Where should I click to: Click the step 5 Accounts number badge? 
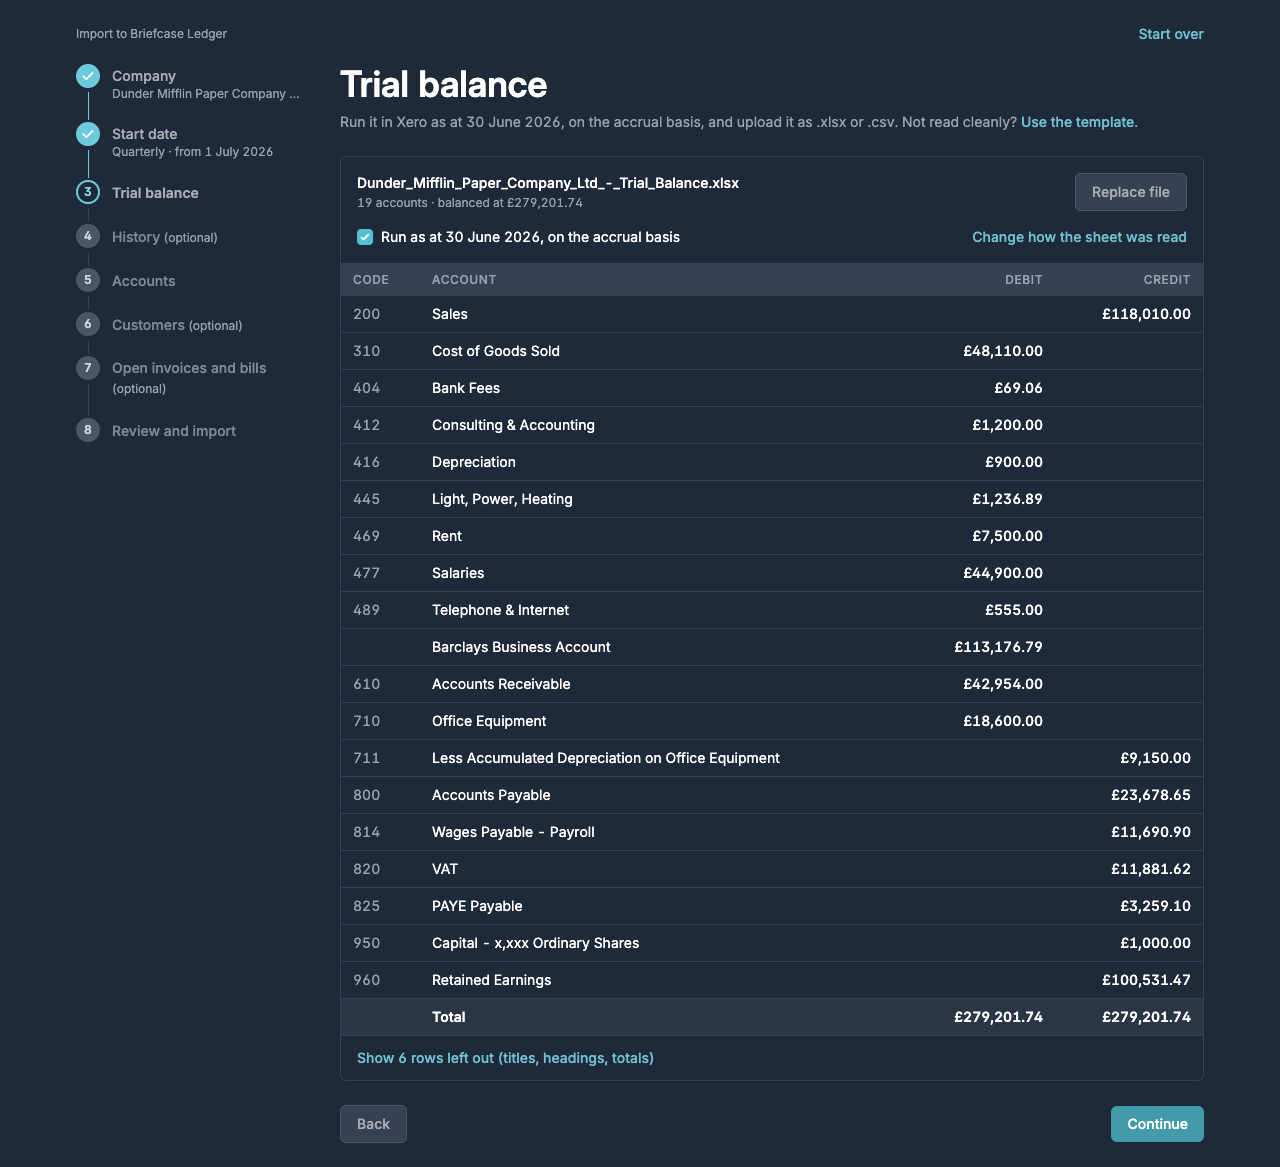tap(88, 280)
